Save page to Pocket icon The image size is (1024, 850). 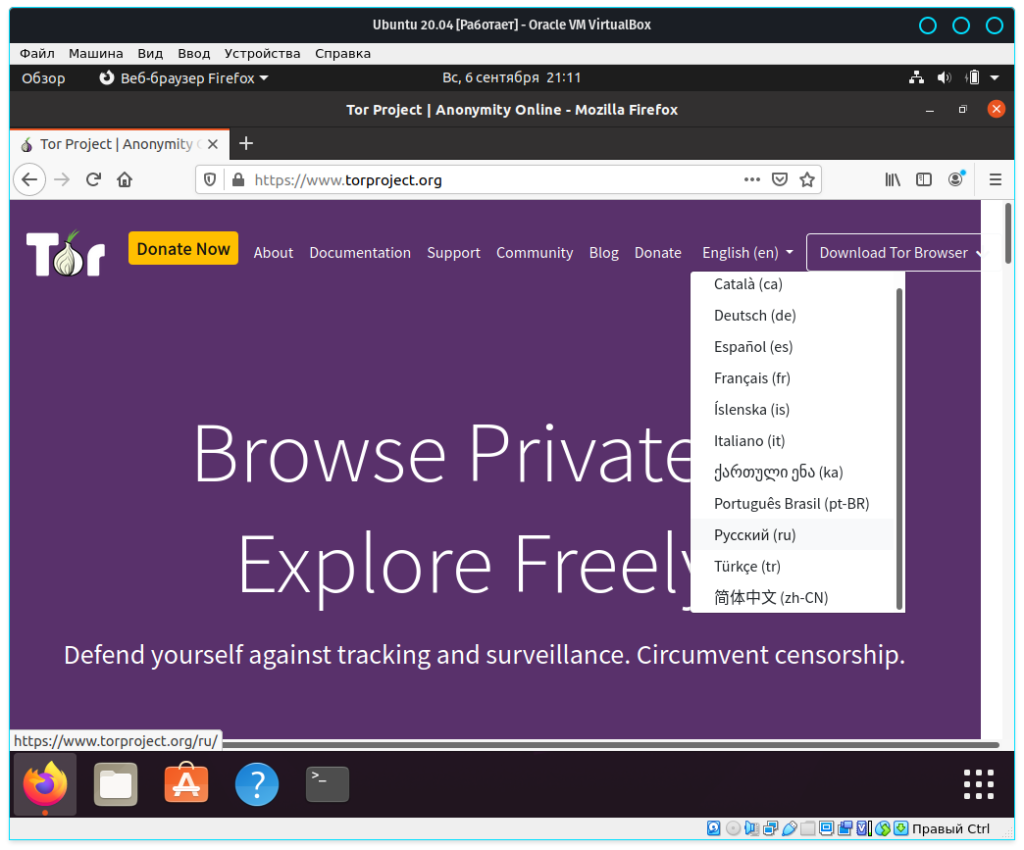(x=780, y=180)
